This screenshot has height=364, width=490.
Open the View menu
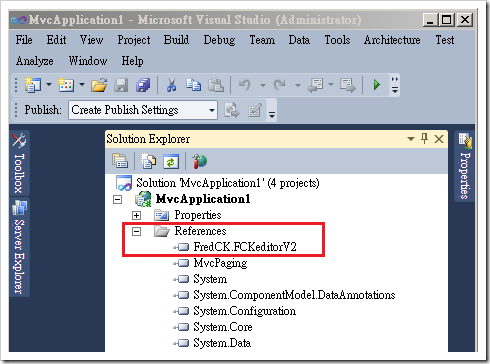(91, 40)
